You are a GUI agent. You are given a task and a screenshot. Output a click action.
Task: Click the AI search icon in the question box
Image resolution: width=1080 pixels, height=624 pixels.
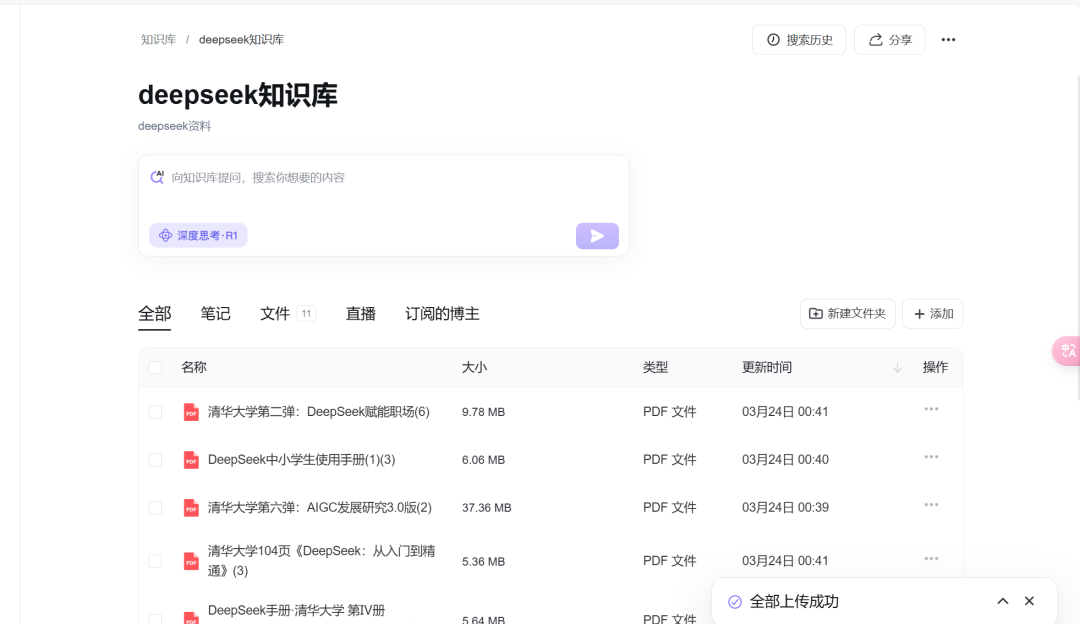(x=157, y=177)
